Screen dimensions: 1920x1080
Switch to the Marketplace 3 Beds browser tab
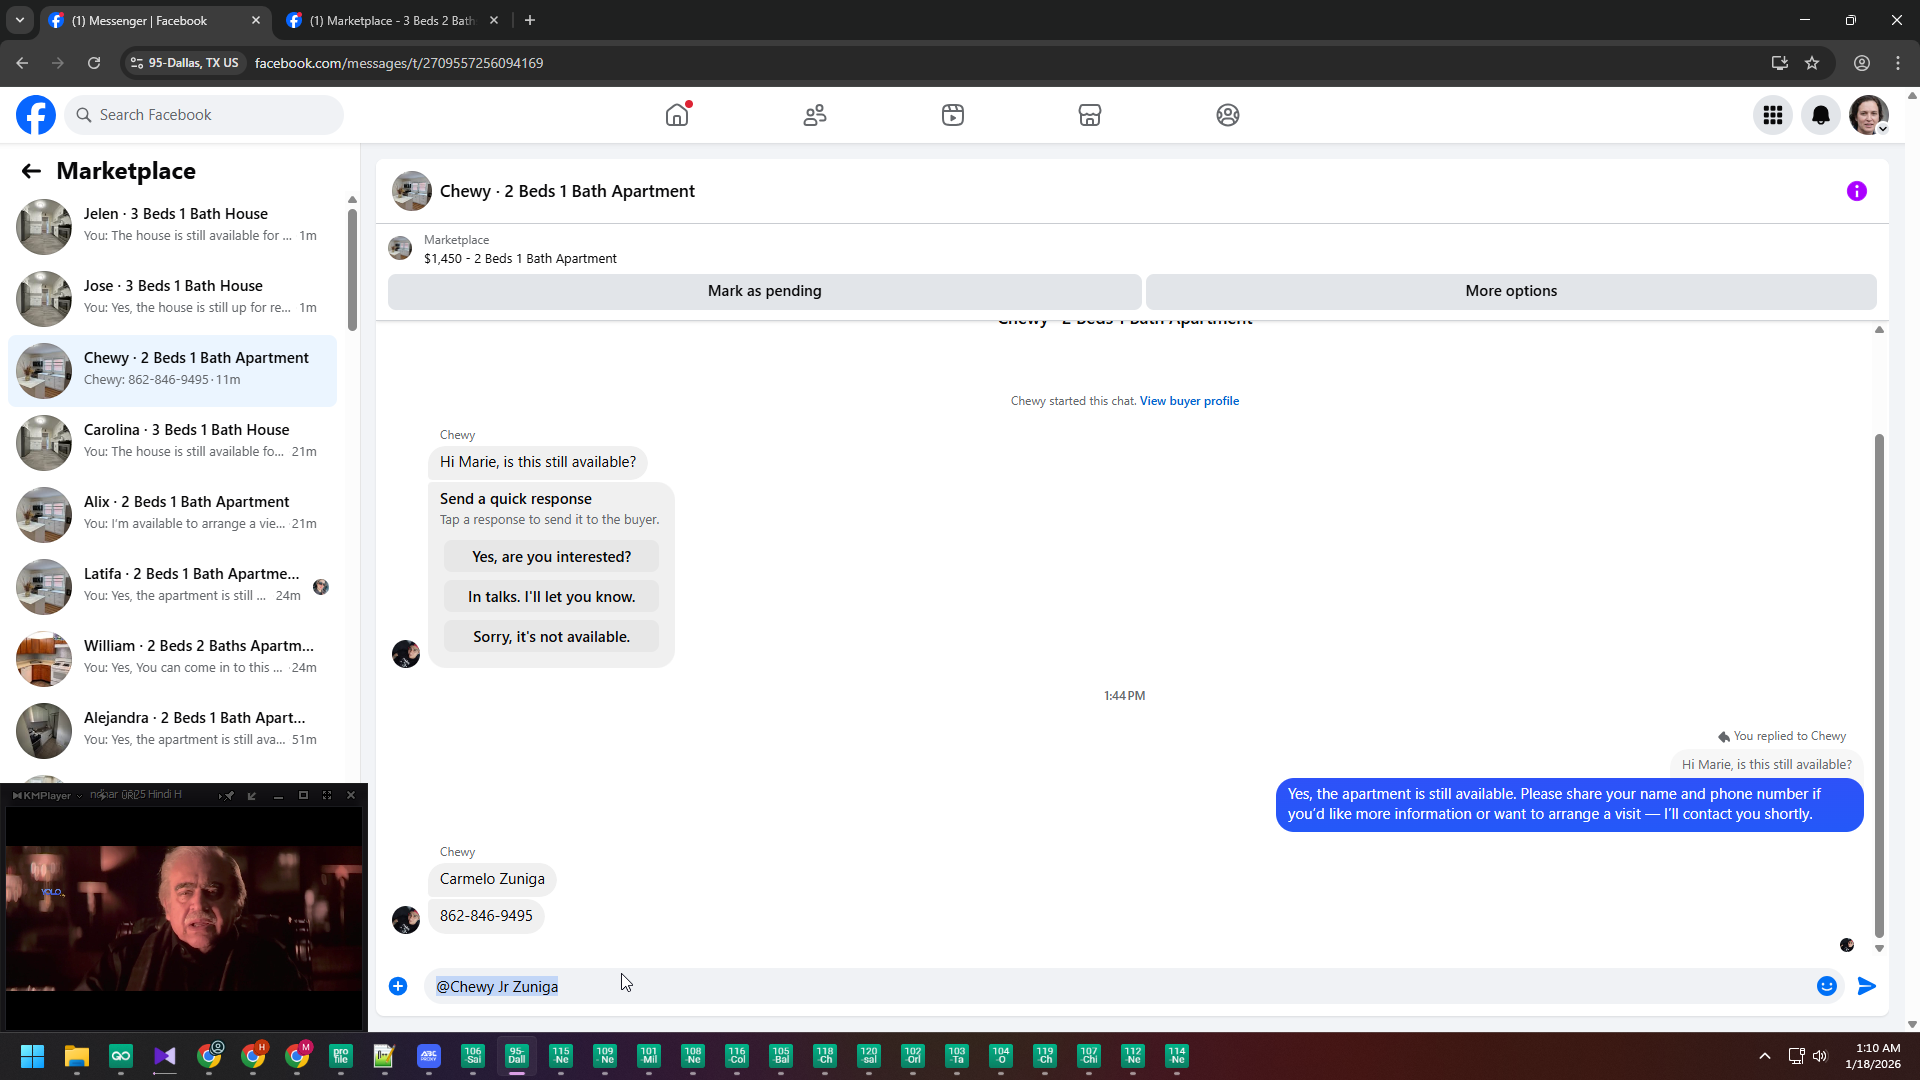391,20
